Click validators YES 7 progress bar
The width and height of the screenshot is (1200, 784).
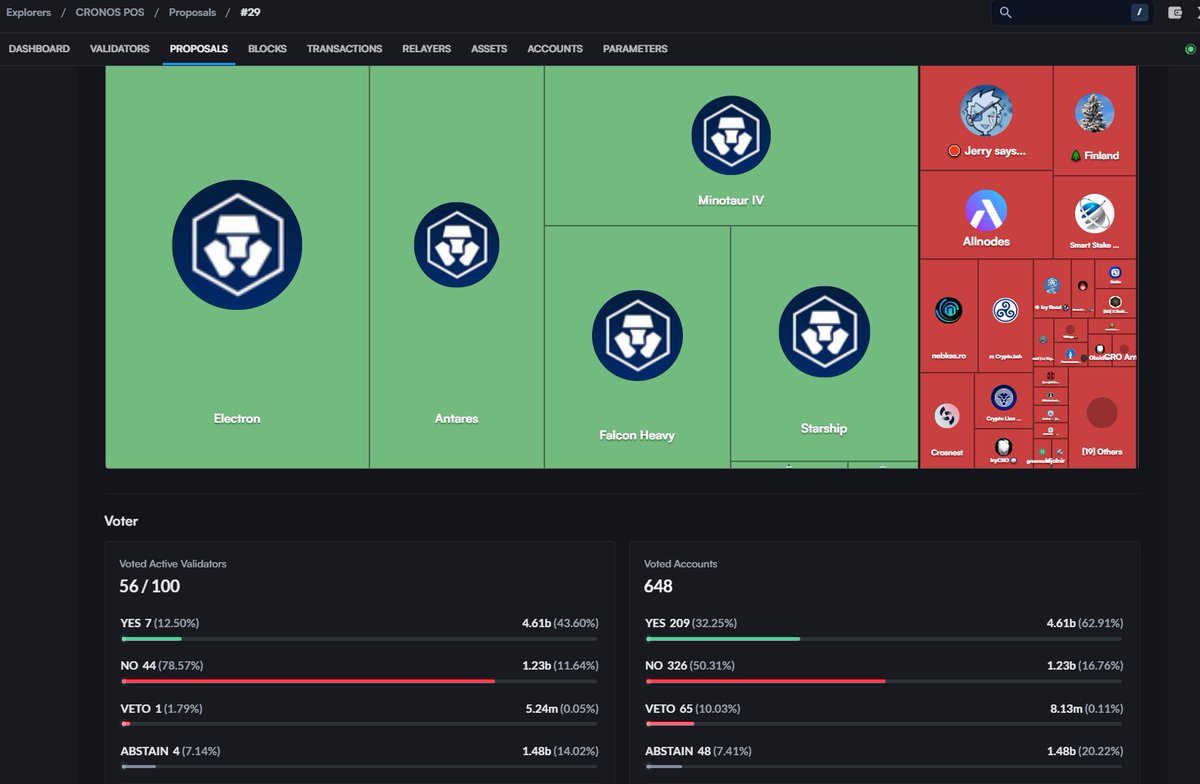[x=359, y=638]
